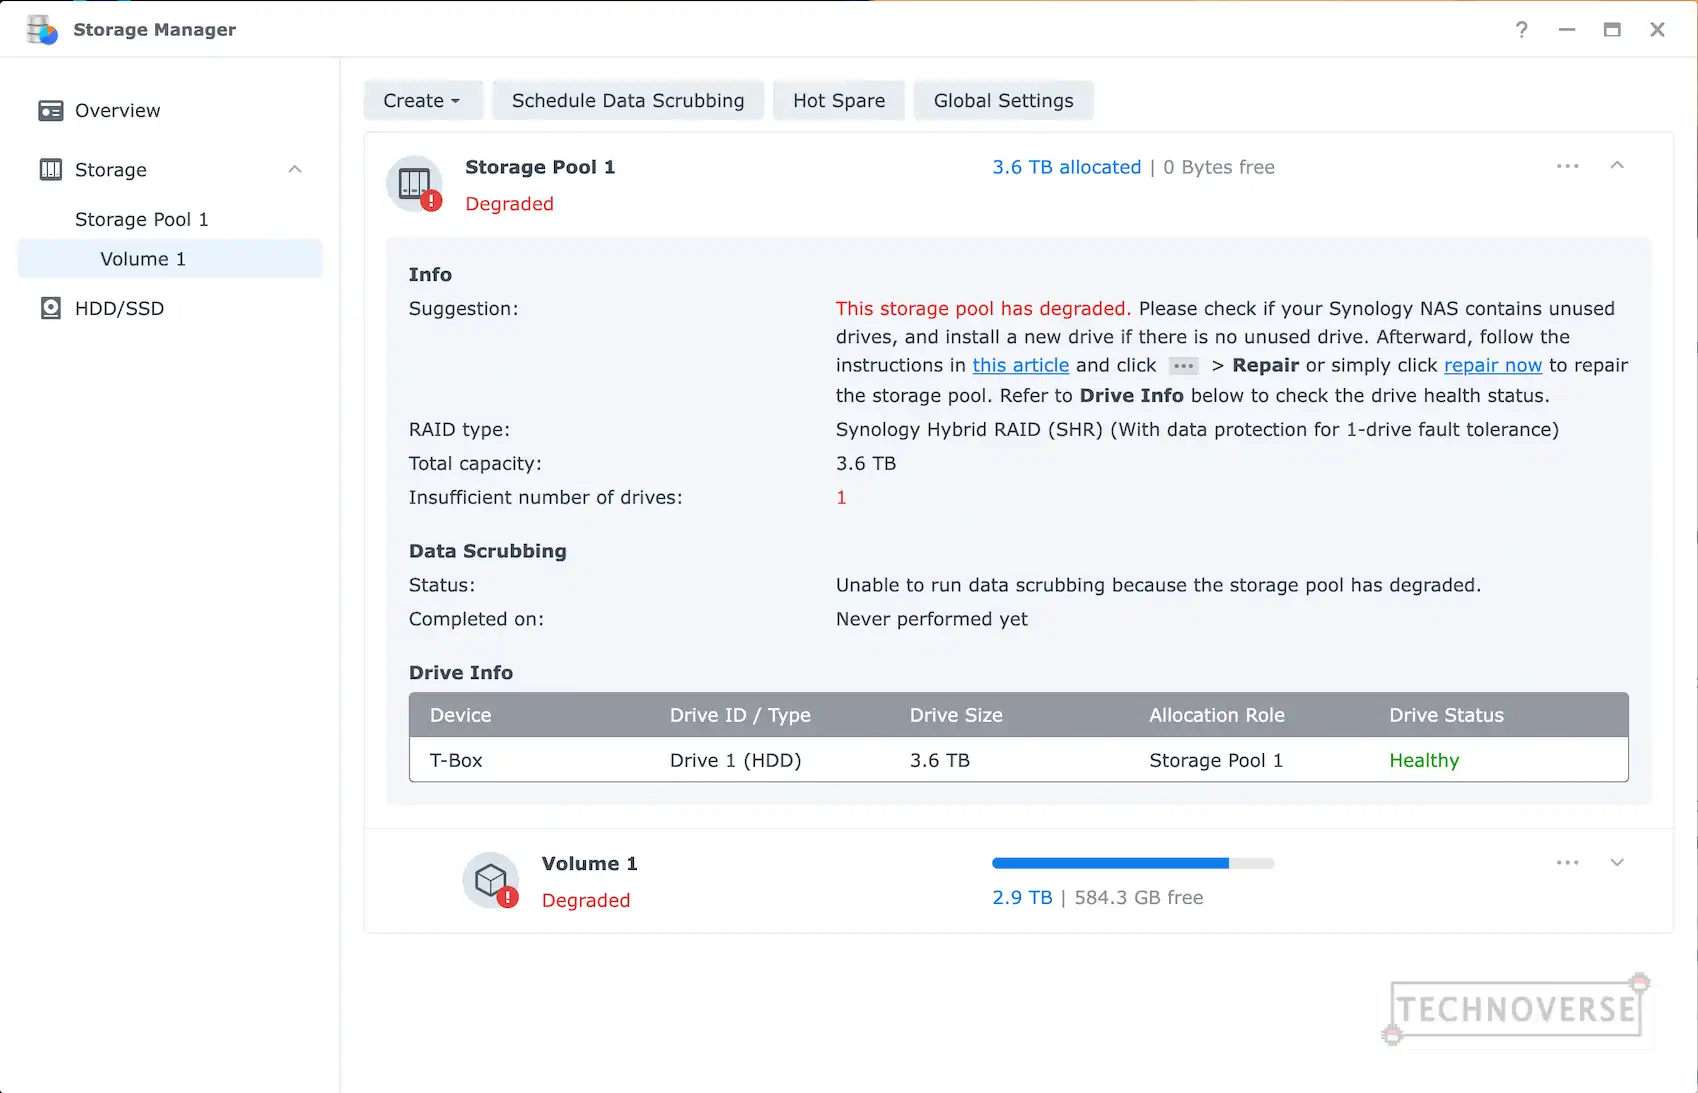Close the Storage Manager window
This screenshot has width=1698, height=1093.
1657,30
